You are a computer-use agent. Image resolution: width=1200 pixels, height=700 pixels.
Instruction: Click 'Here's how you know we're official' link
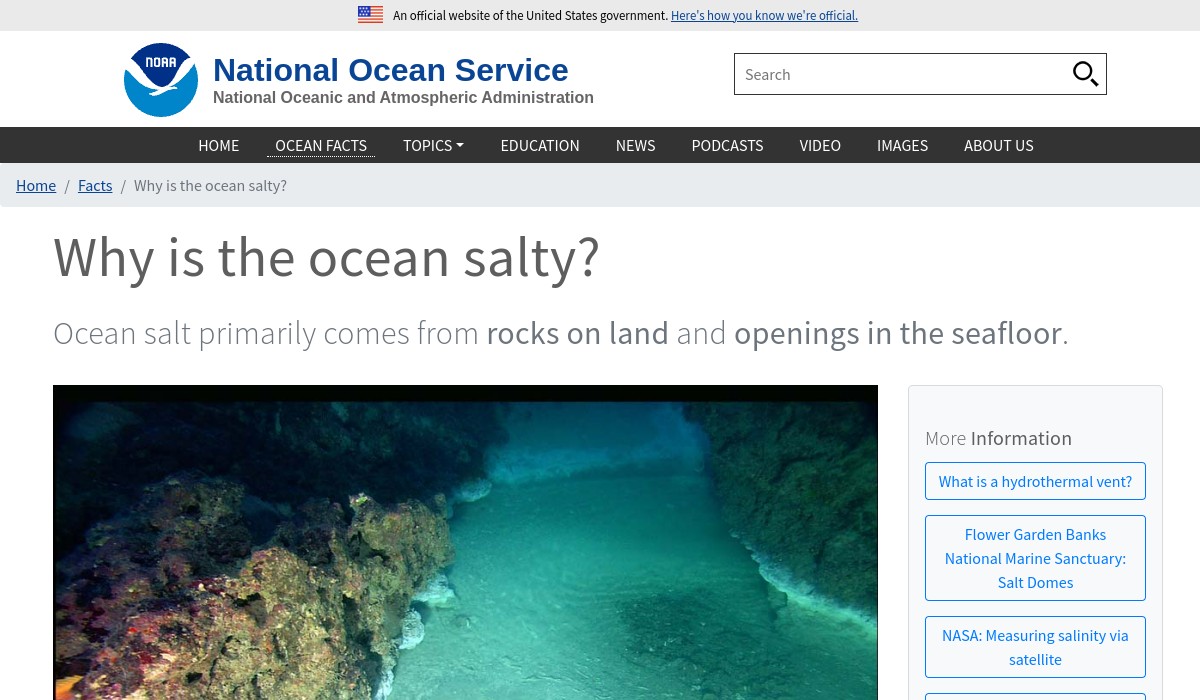click(764, 15)
